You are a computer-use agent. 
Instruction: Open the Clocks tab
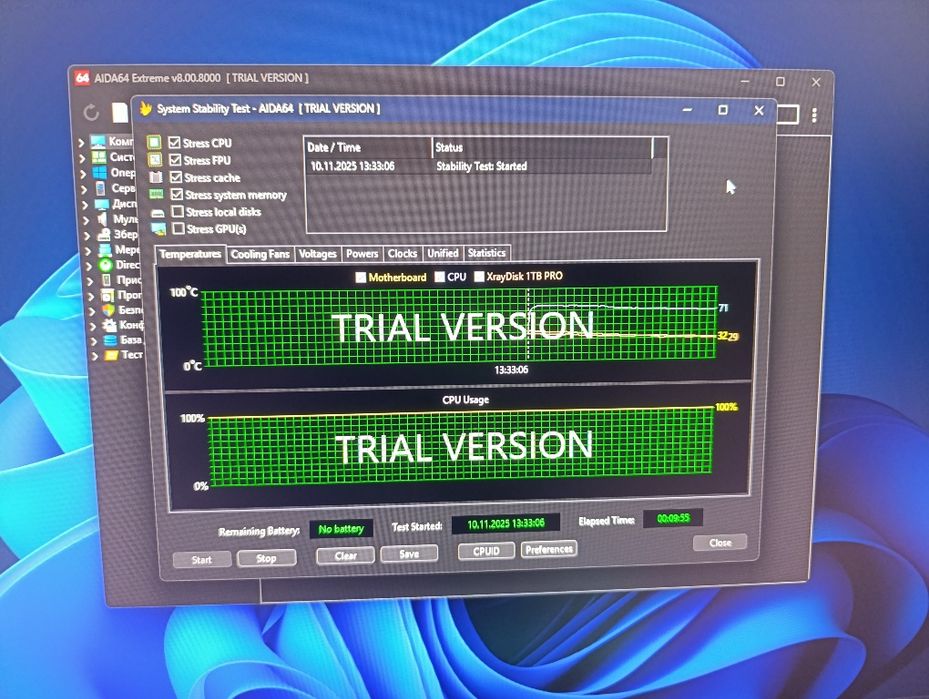tap(403, 254)
